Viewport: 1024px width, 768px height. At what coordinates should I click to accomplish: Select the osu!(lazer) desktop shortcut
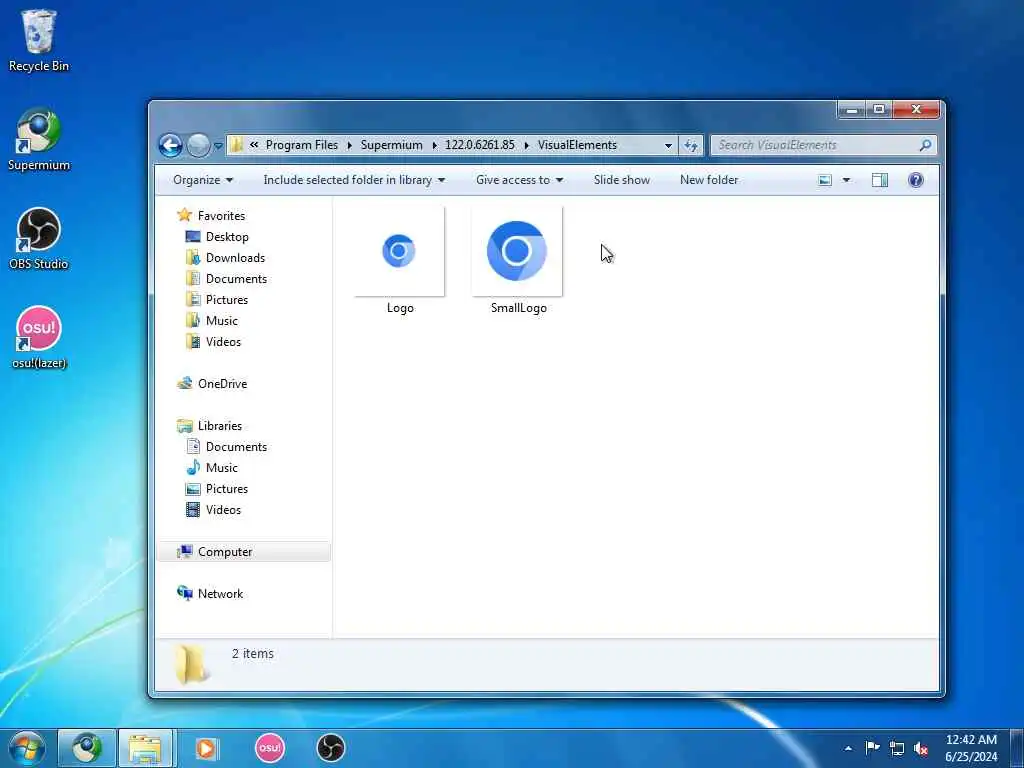(39, 337)
